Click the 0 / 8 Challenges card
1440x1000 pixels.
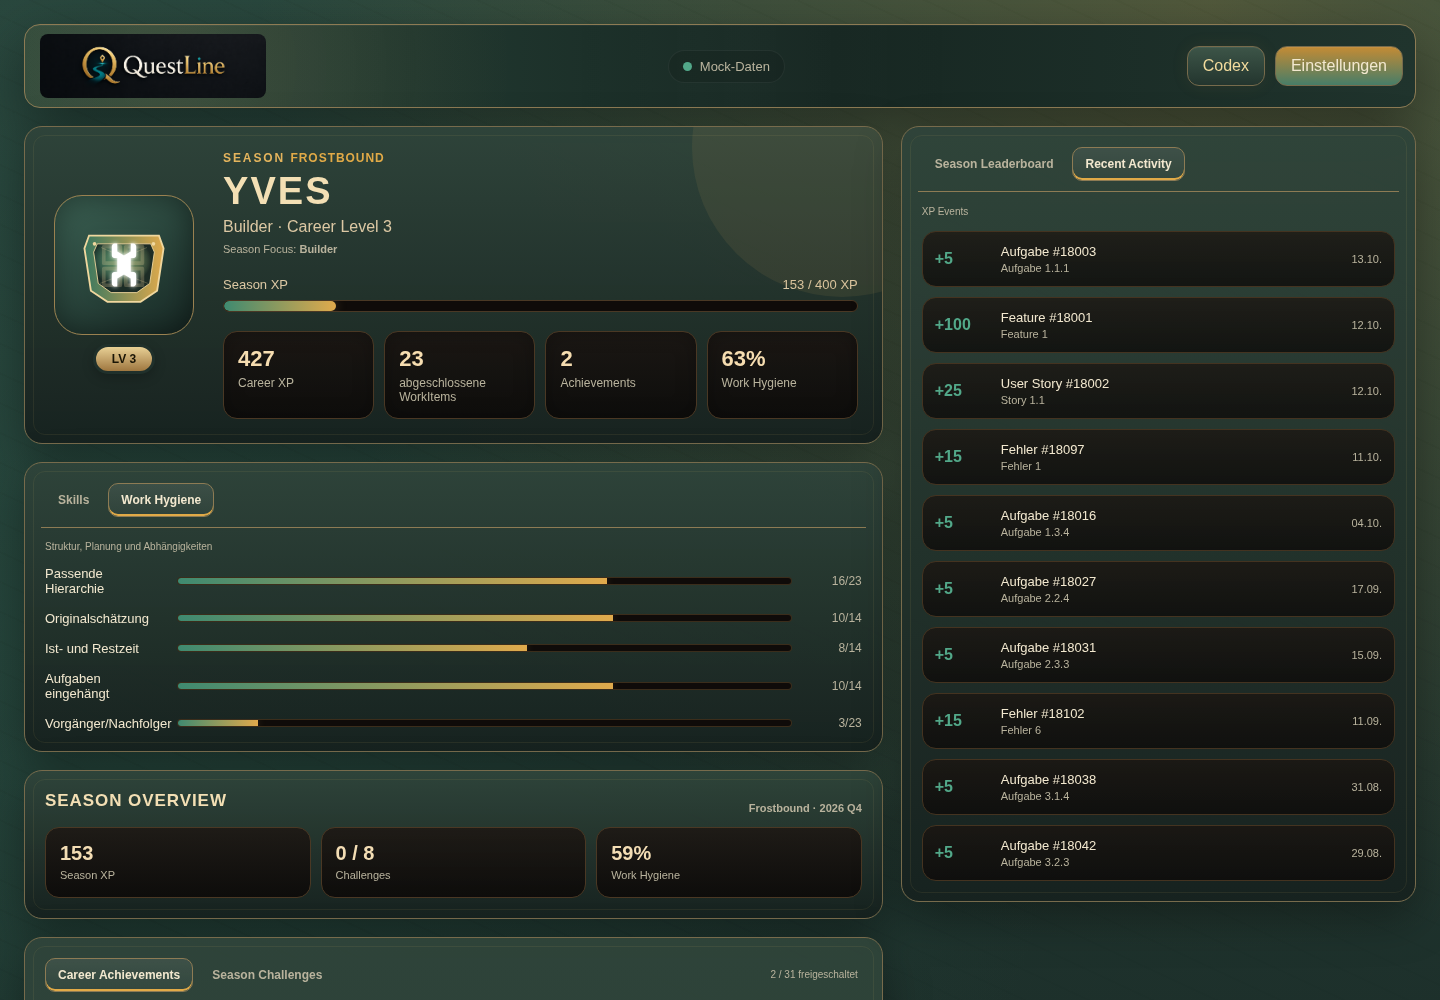coord(453,863)
